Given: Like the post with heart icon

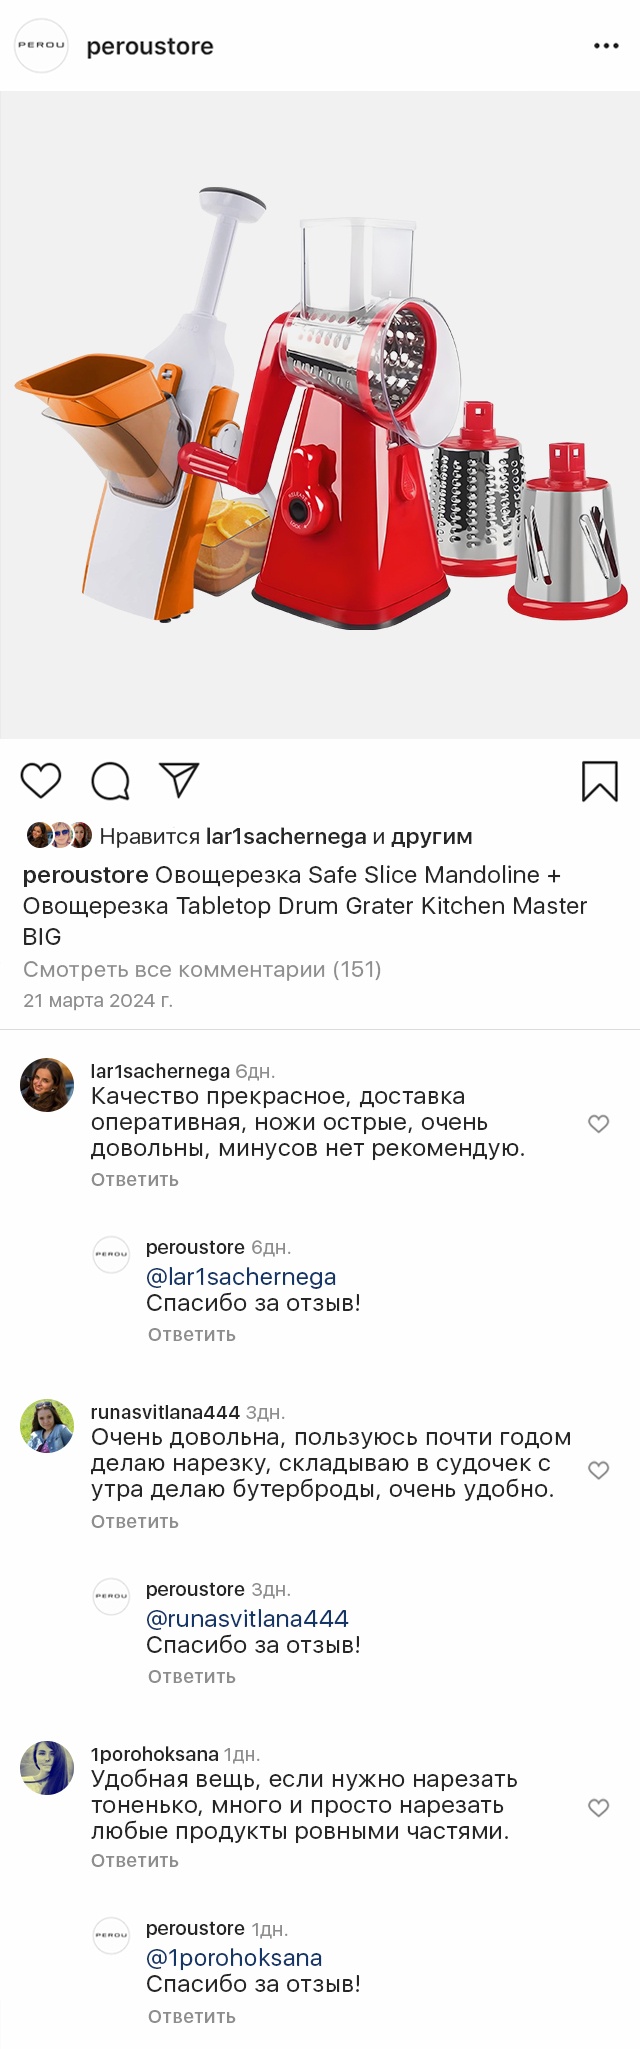Looking at the screenshot, I should [x=41, y=780].
